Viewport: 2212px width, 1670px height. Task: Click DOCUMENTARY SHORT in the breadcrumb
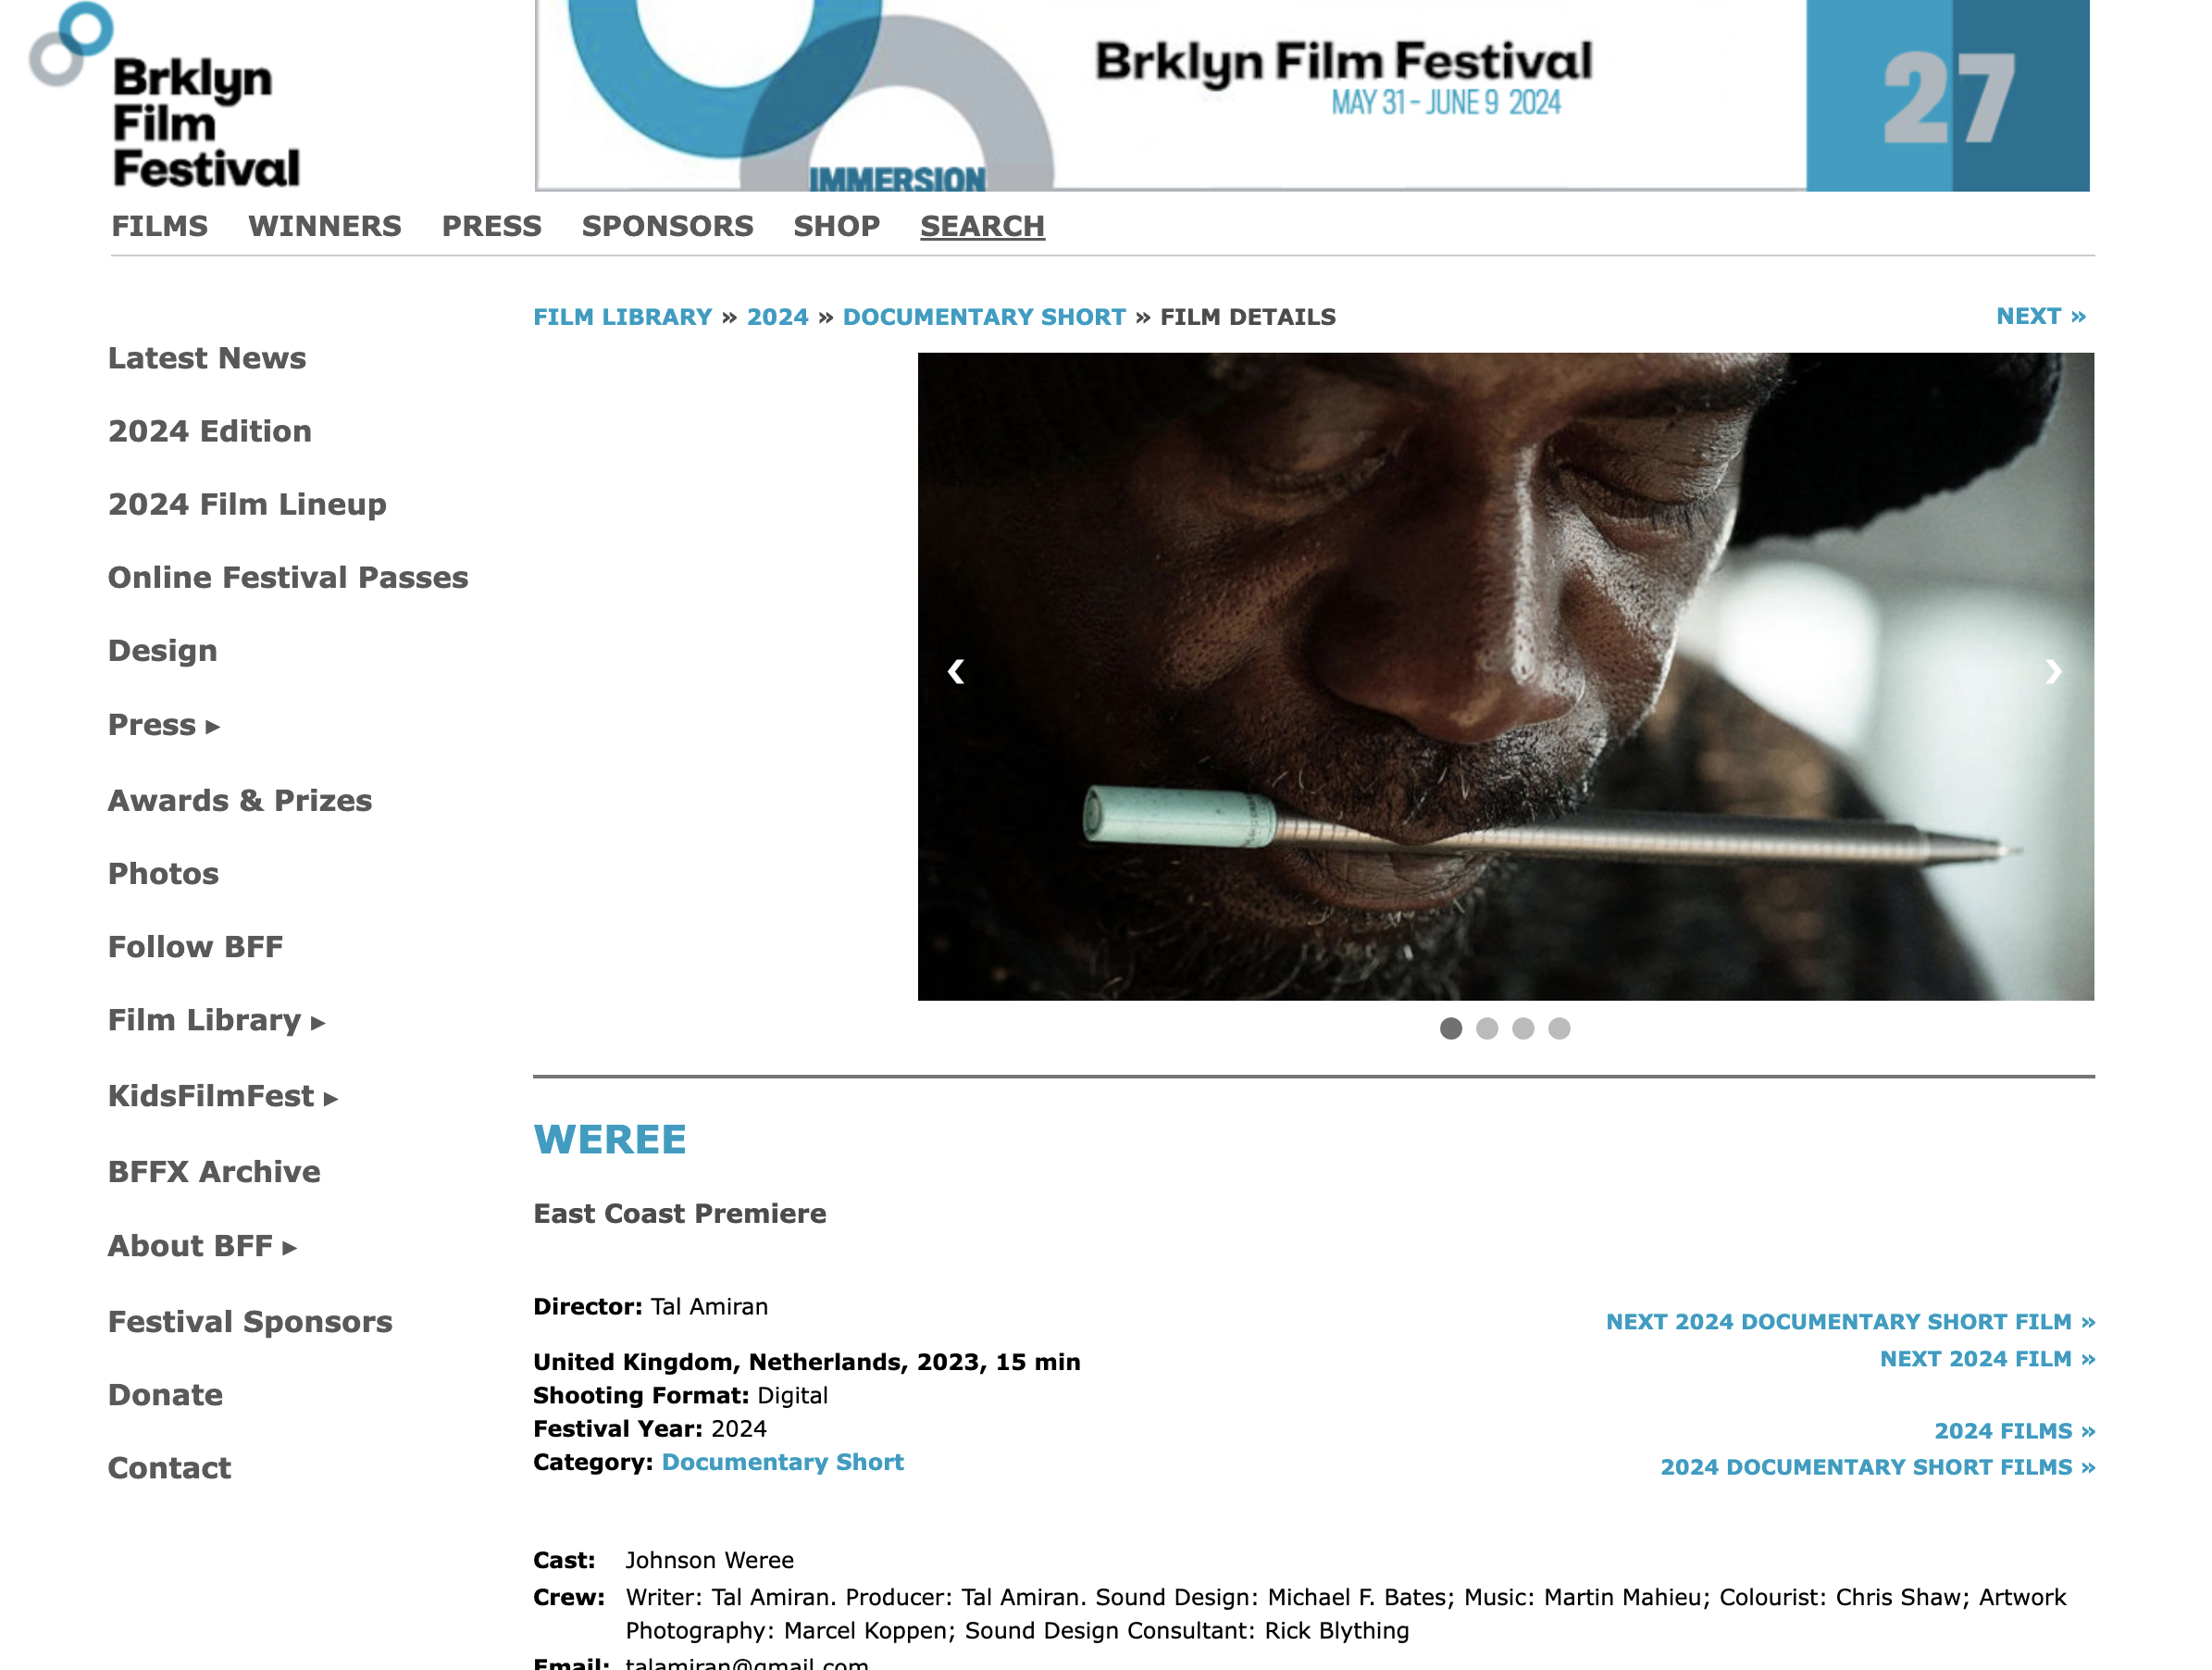984,317
